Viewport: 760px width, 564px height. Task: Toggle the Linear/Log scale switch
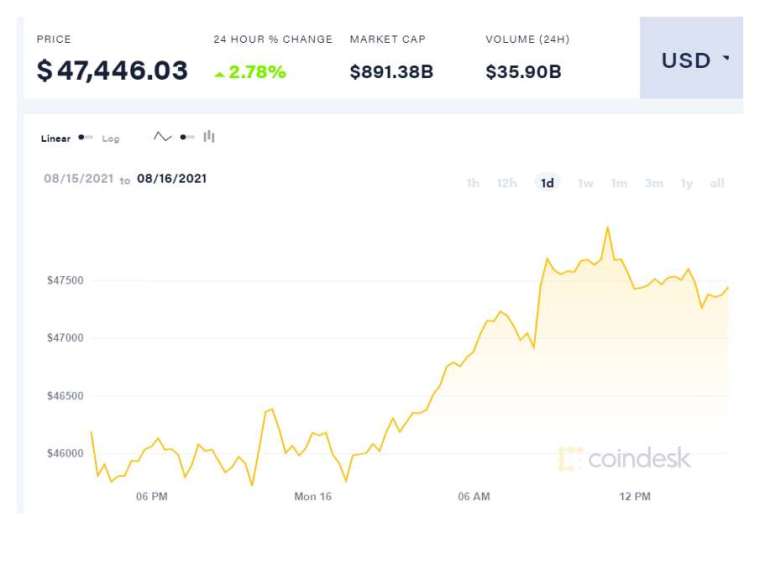[x=85, y=138]
